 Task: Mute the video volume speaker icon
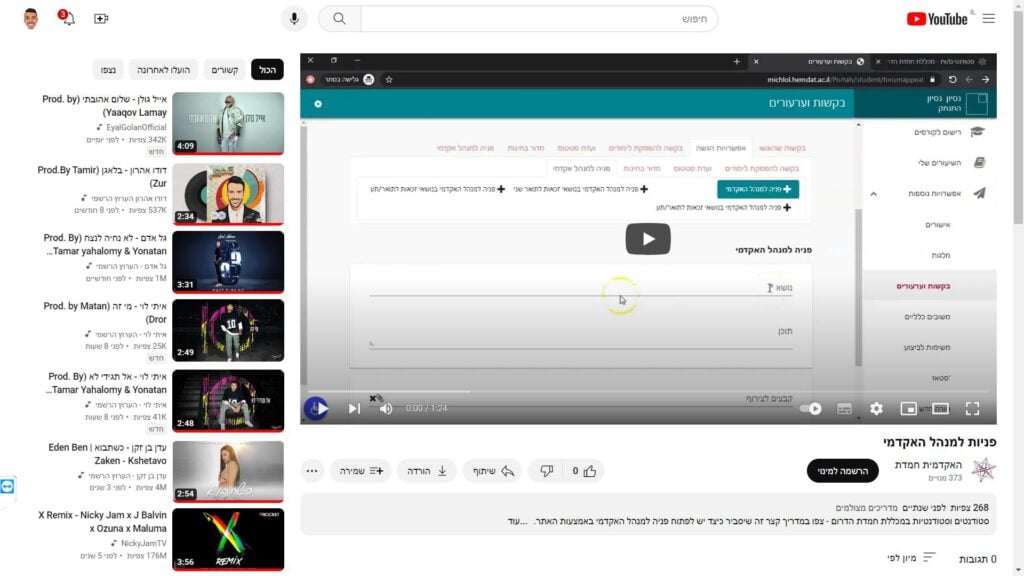pos(386,408)
